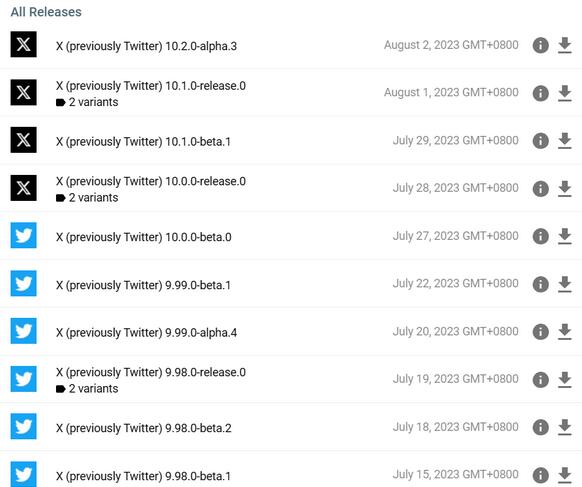This screenshot has width=582, height=487.
Task: Download the 9.98.0-beta.1 release
Action: coord(565,475)
